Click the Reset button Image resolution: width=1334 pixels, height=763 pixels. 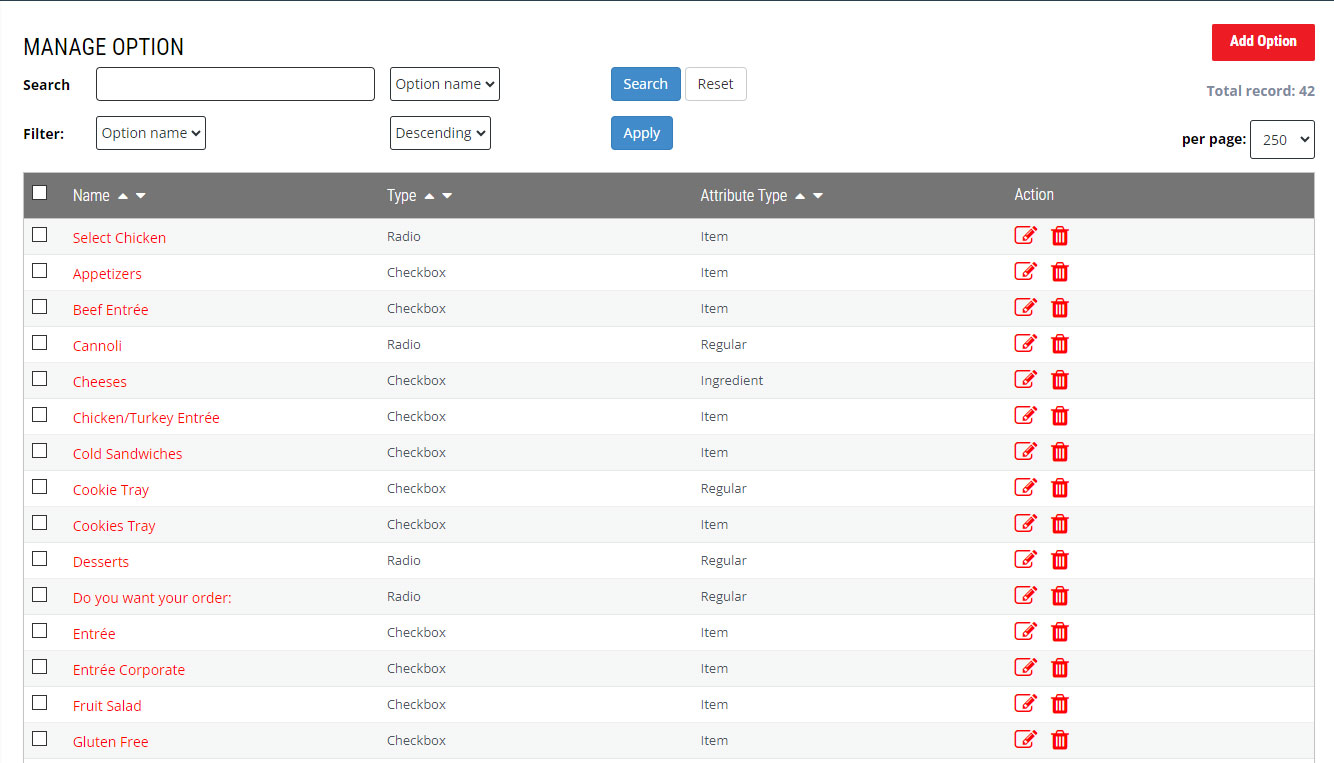(716, 84)
